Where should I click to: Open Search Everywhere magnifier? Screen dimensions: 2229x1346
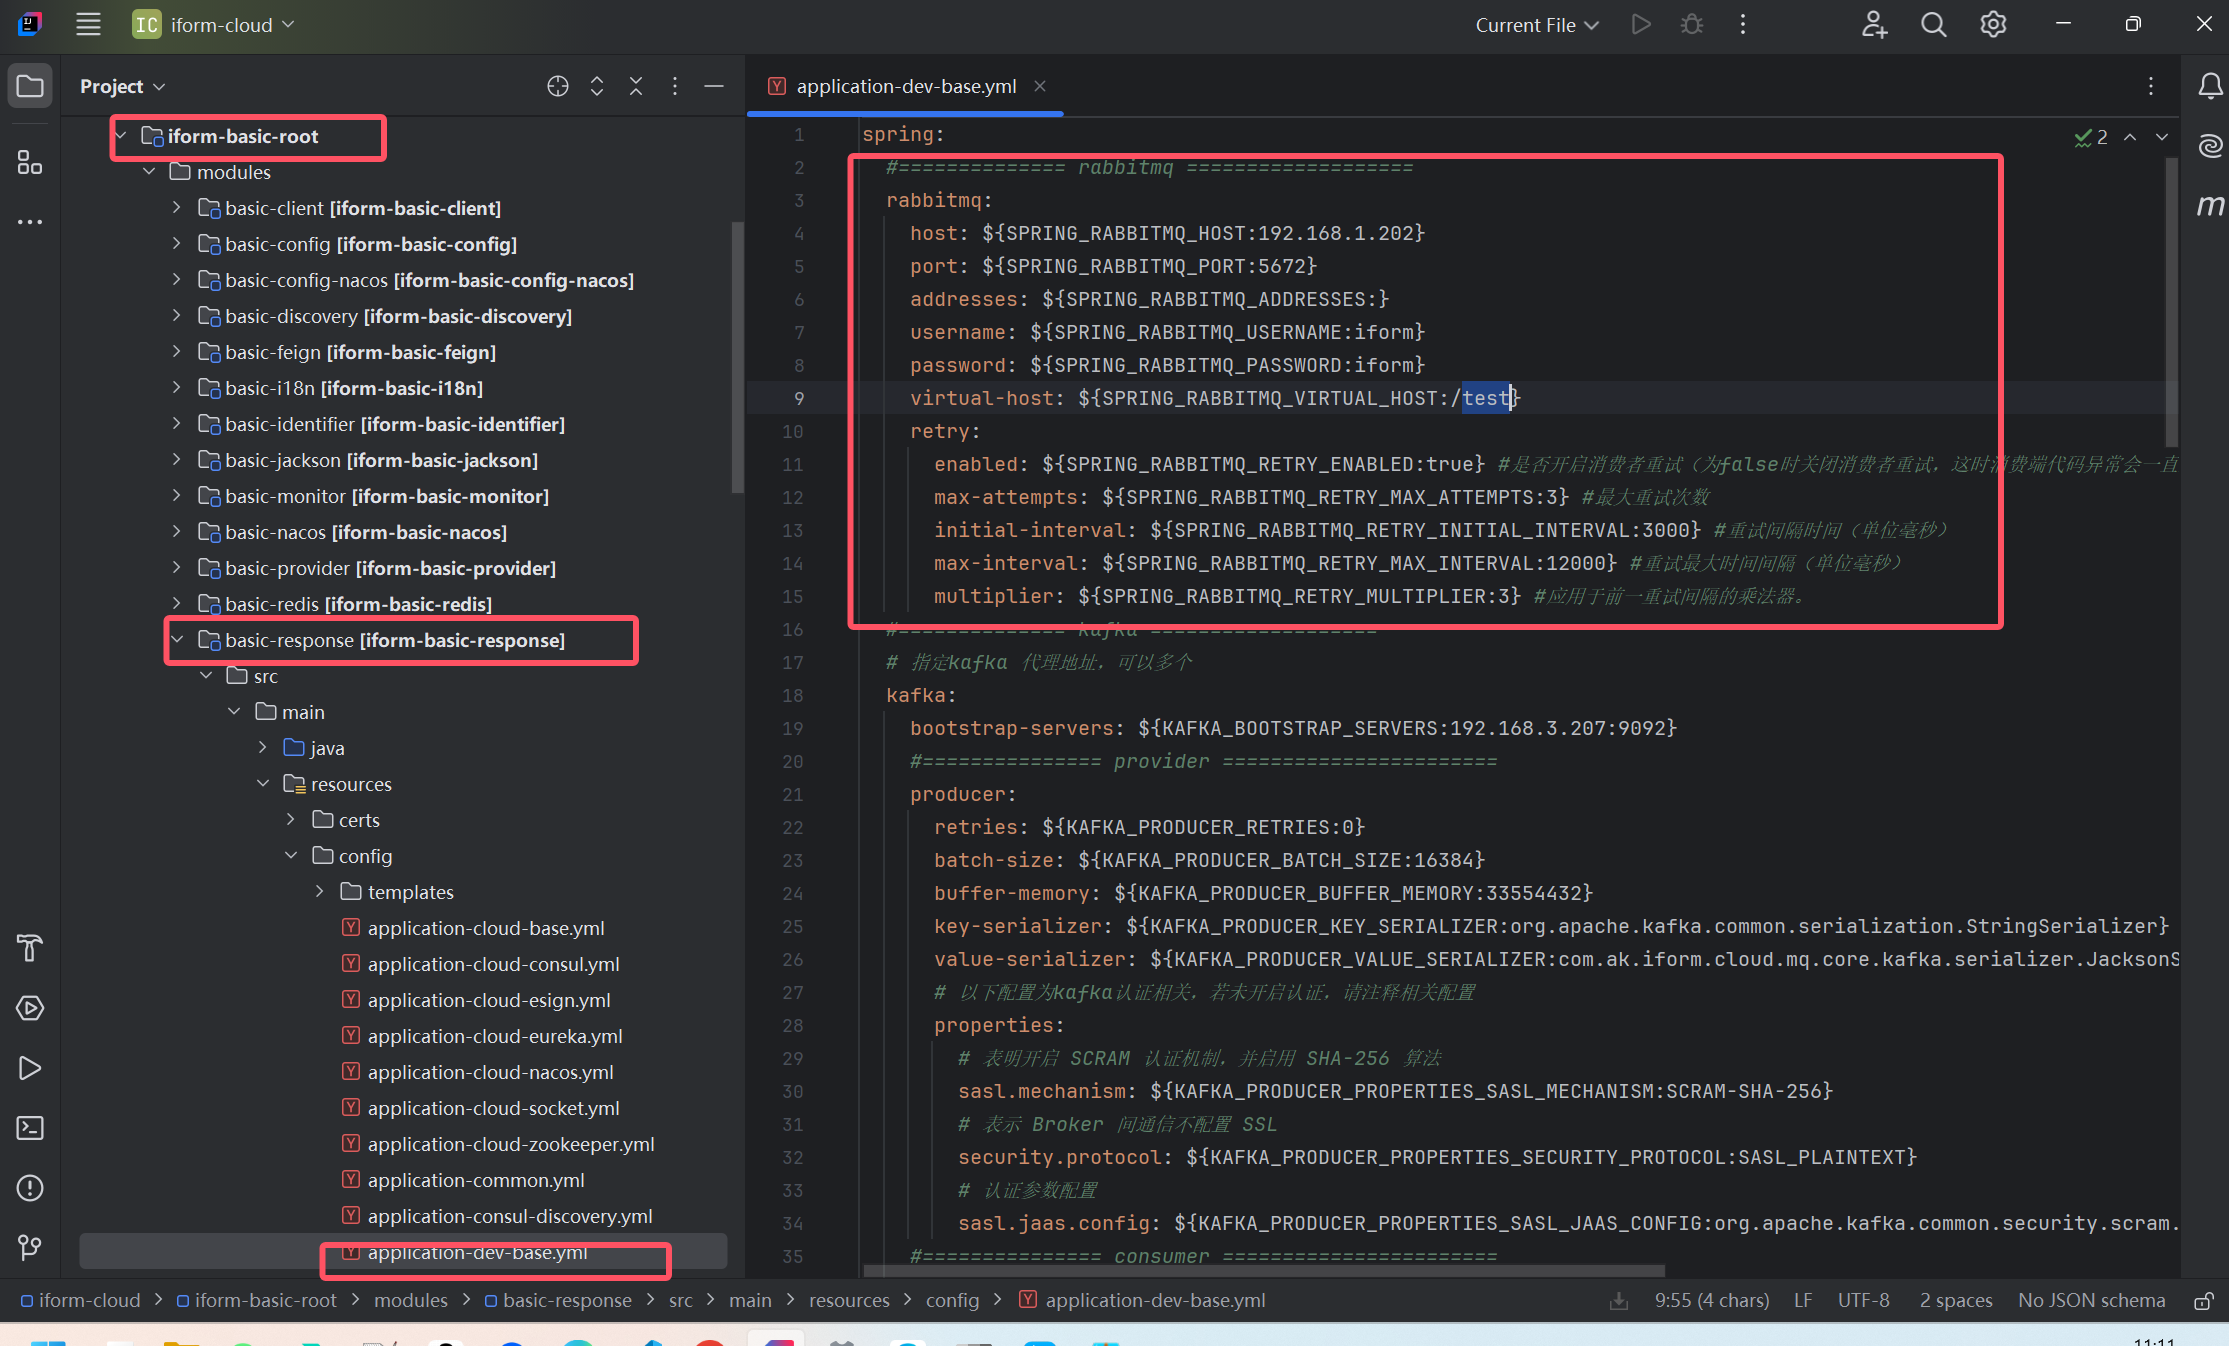1933,25
